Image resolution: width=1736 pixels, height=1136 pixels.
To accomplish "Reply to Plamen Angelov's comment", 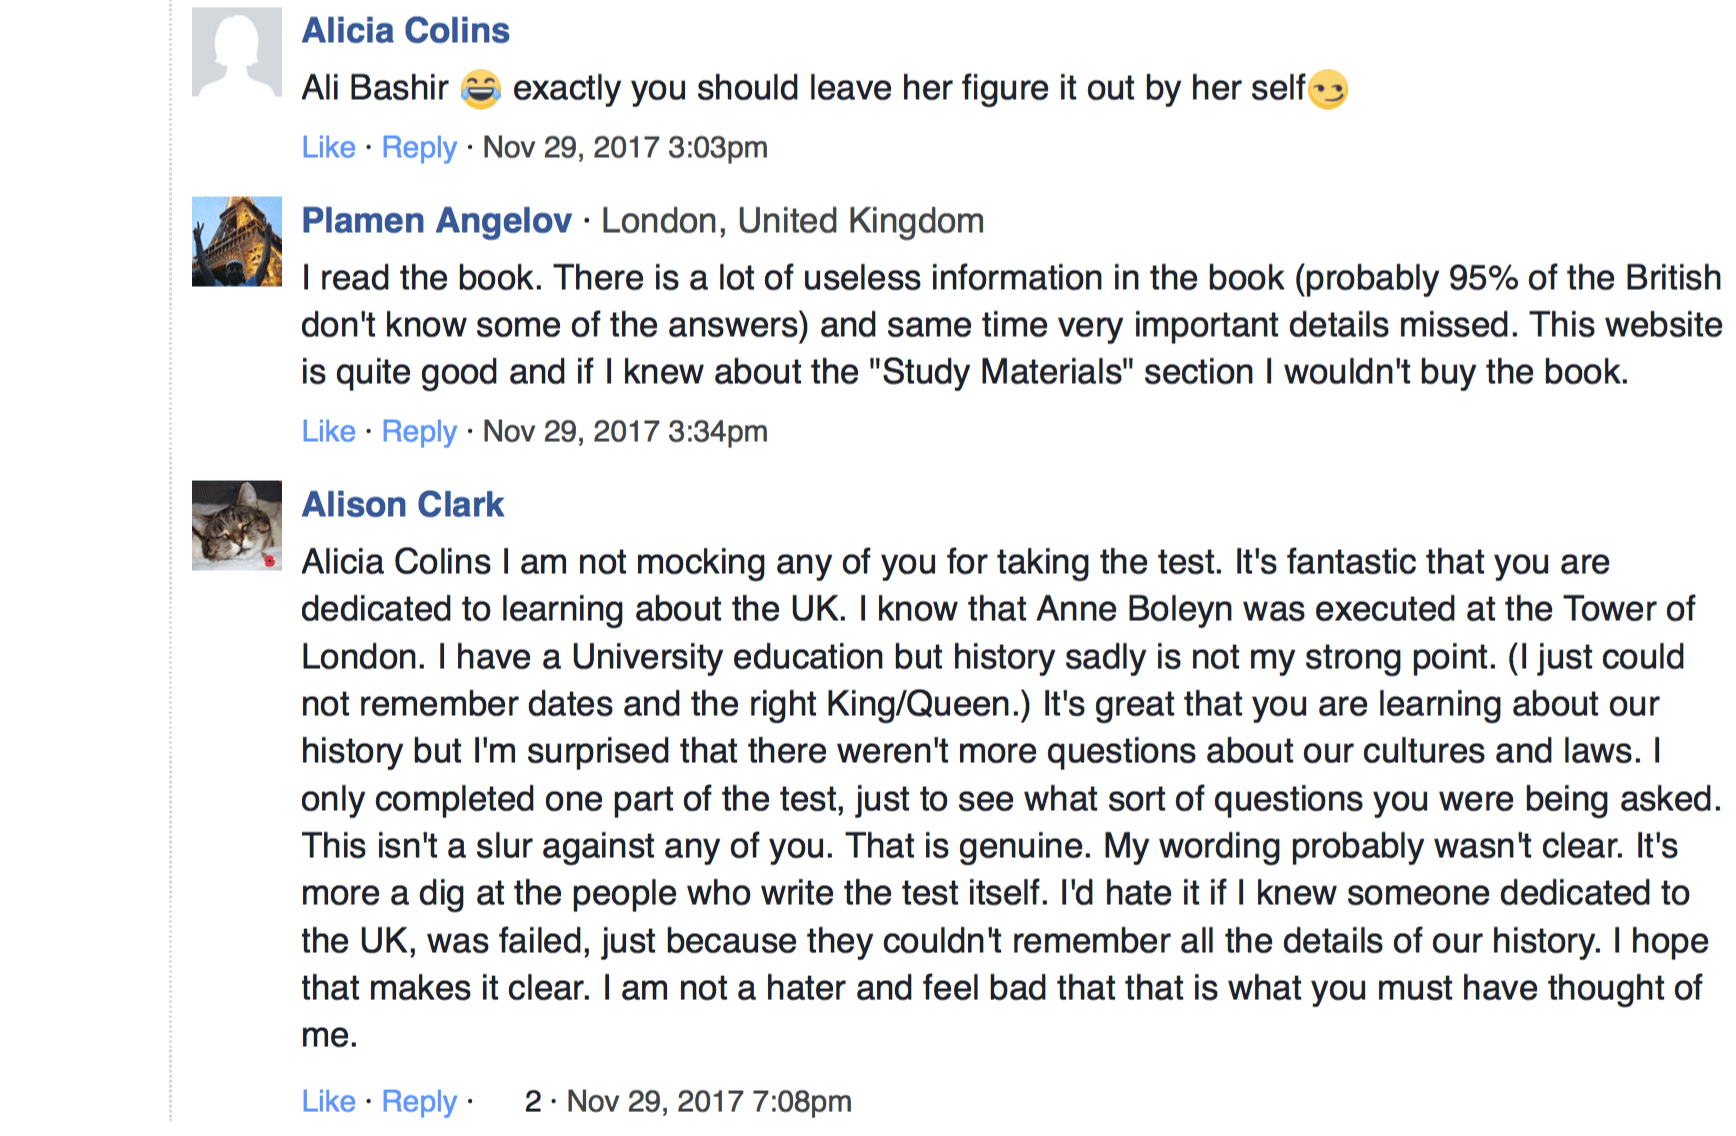I will coord(419,432).
